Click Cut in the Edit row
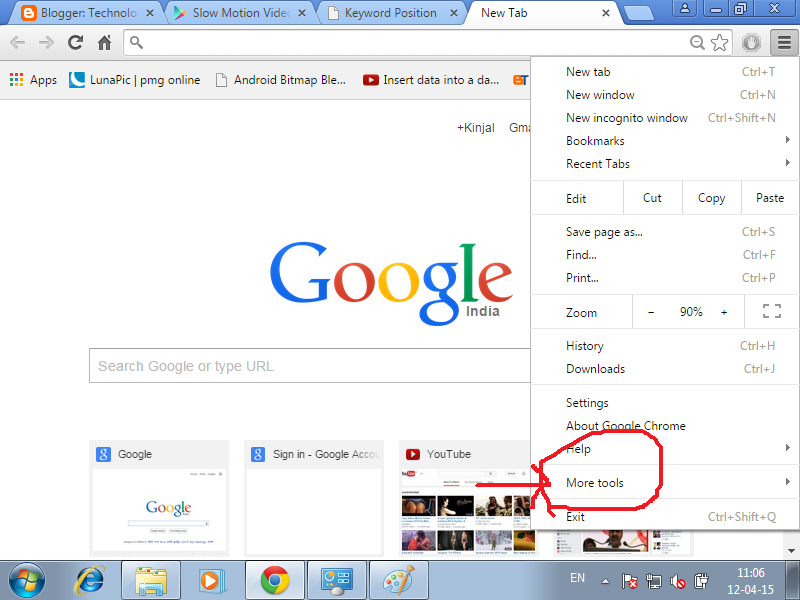Viewport: 800px width, 600px height. click(x=653, y=198)
